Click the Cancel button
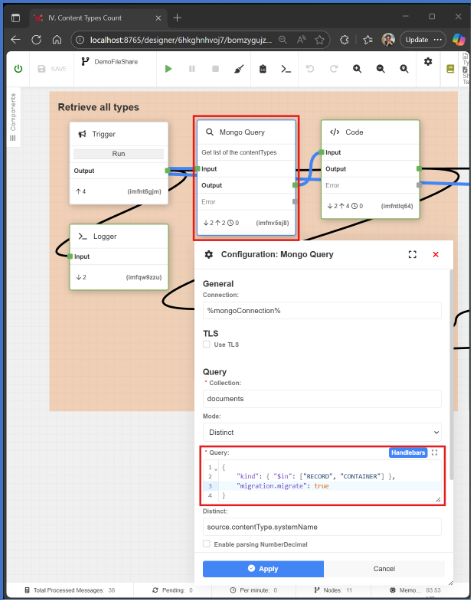The height and width of the screenshot is (600, 471). (x=384, y=569)
